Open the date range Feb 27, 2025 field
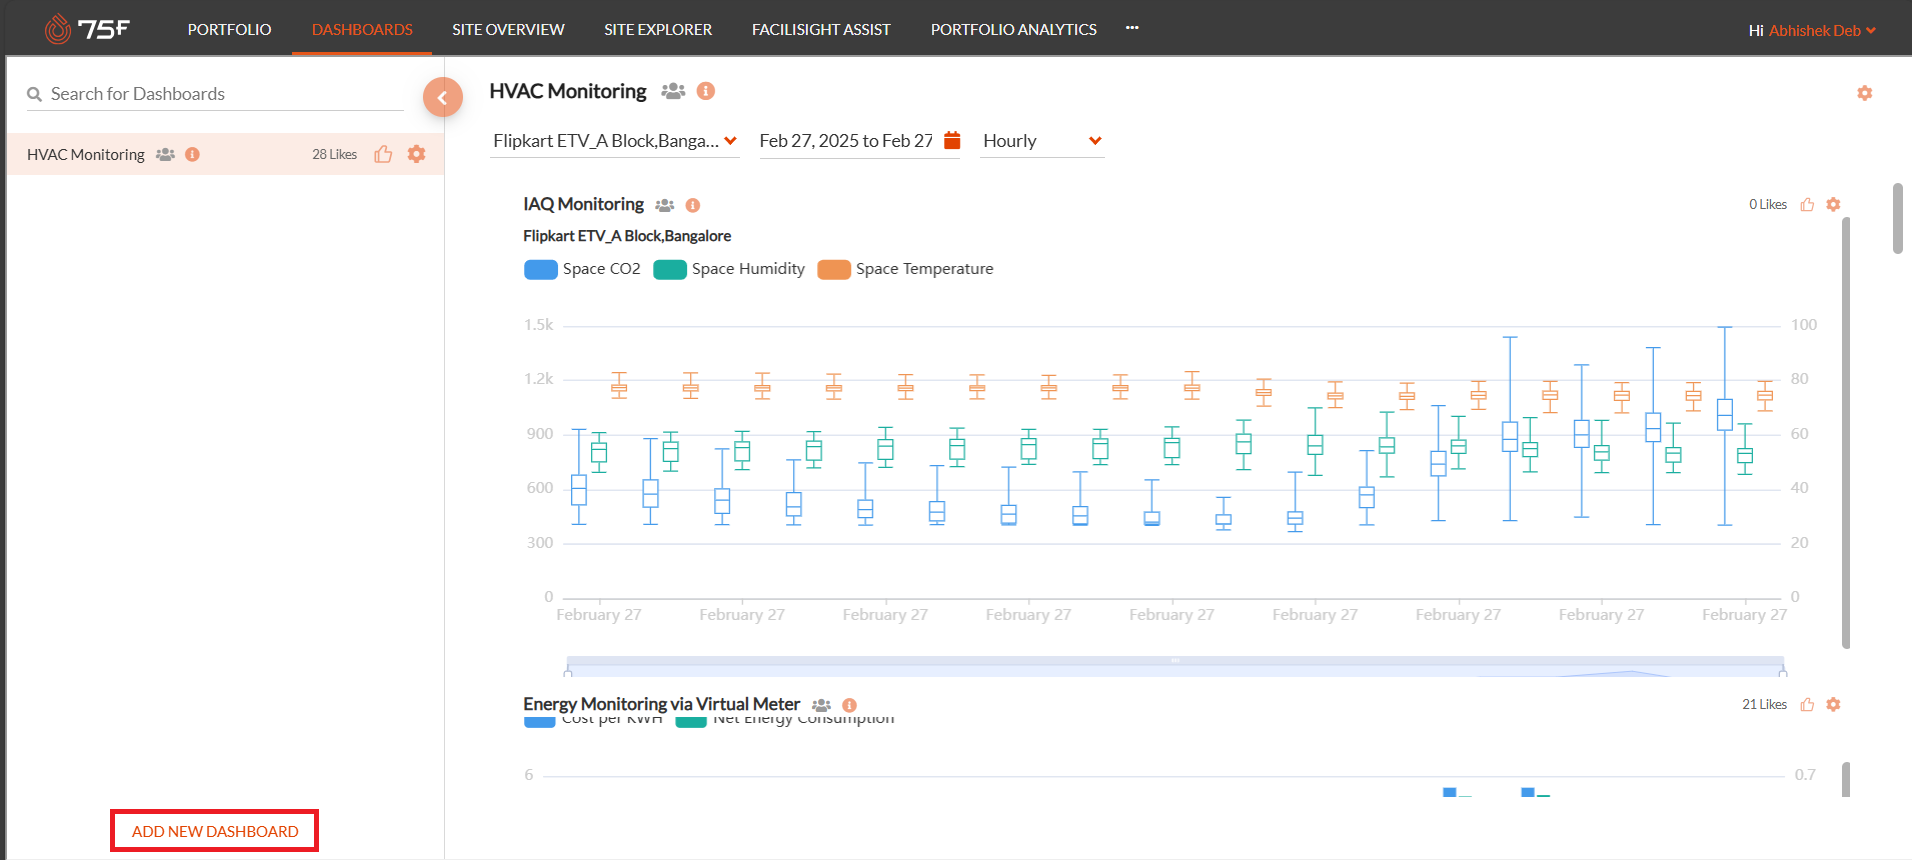Screen dimensions: 1912x860 [x=846, y=141]
